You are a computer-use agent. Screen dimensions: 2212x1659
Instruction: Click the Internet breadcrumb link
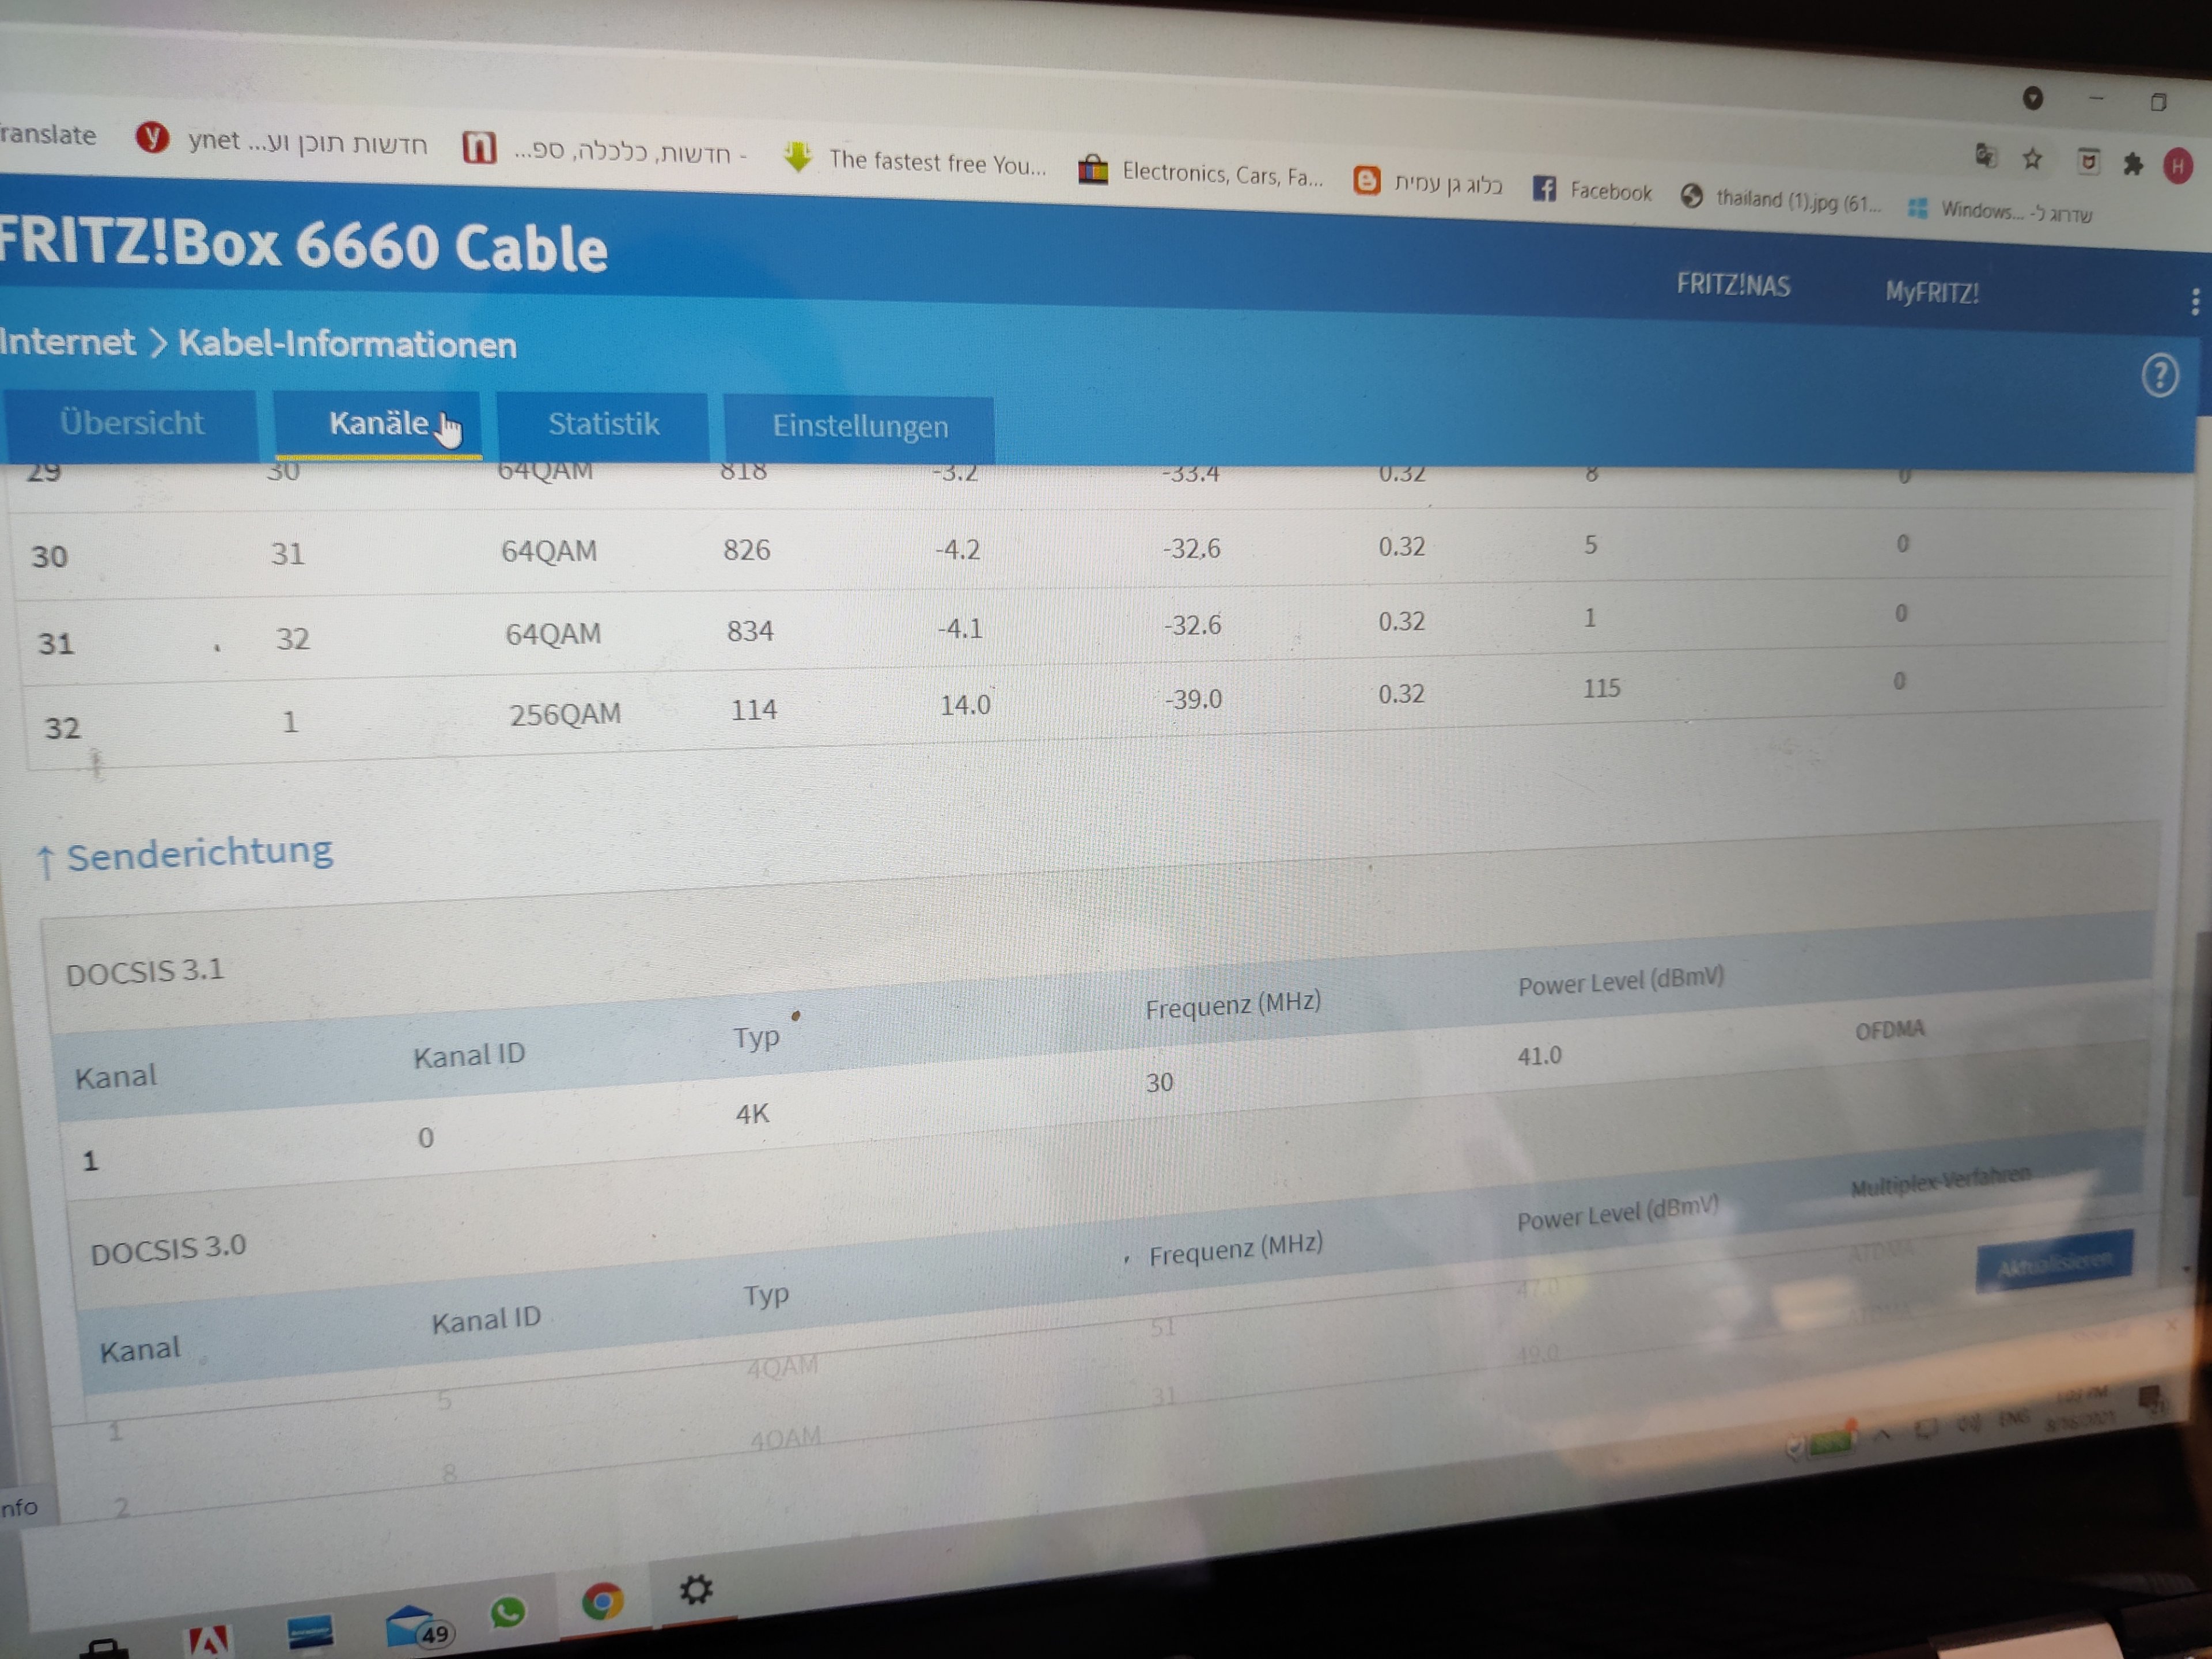click(x=67, y=342)
